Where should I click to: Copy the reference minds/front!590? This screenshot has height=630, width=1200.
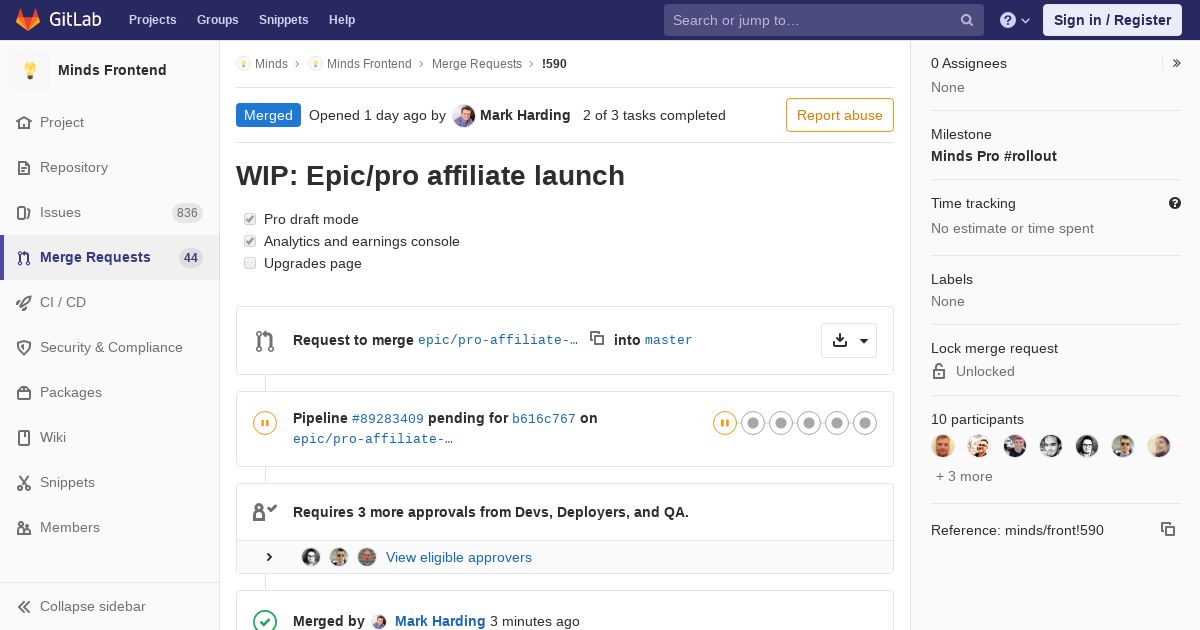(x=1168, y=529)
